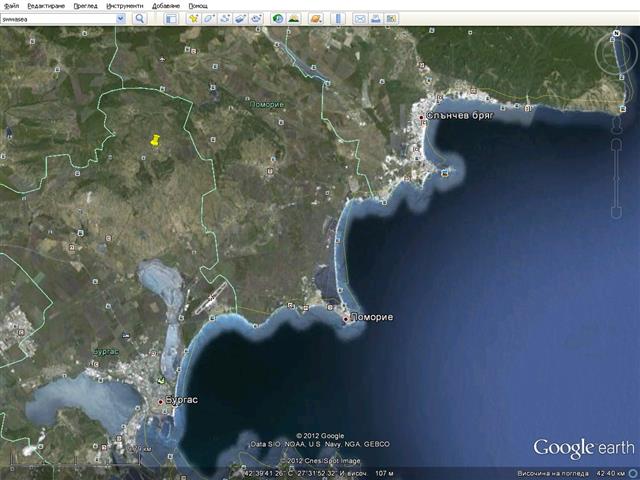Select the Add Polygon tool
Viewport: 640px width, 480px height.
tap(210, 18)
